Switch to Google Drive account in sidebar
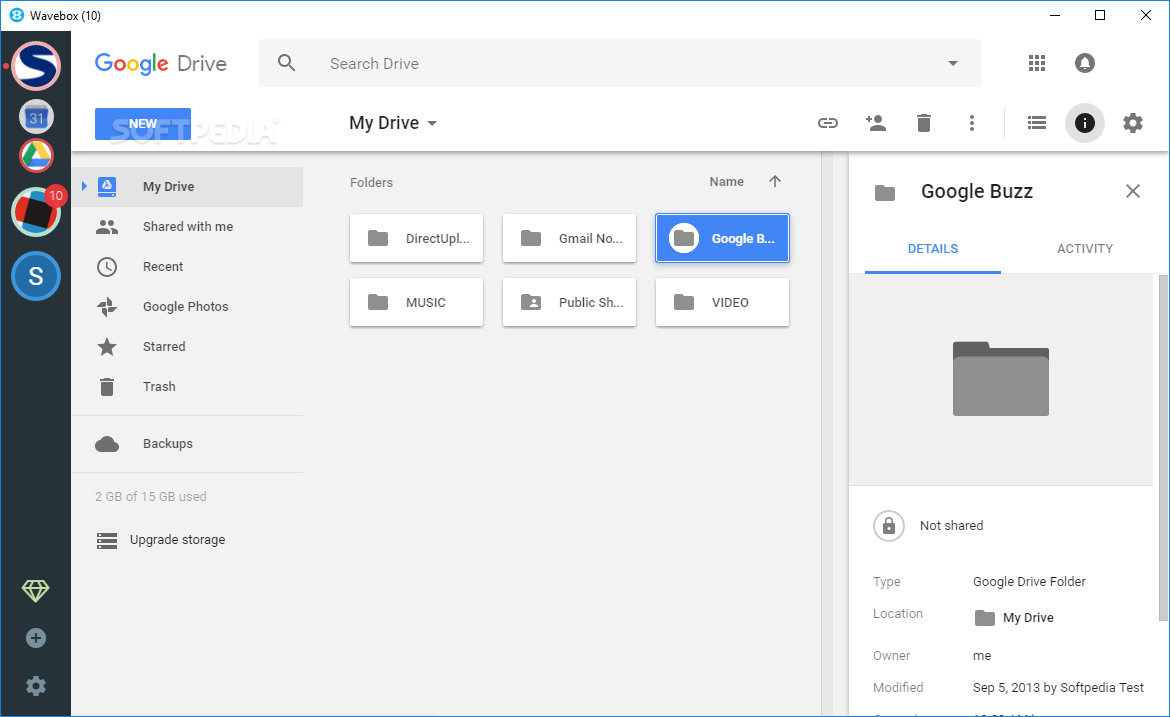 coord(36,155)
